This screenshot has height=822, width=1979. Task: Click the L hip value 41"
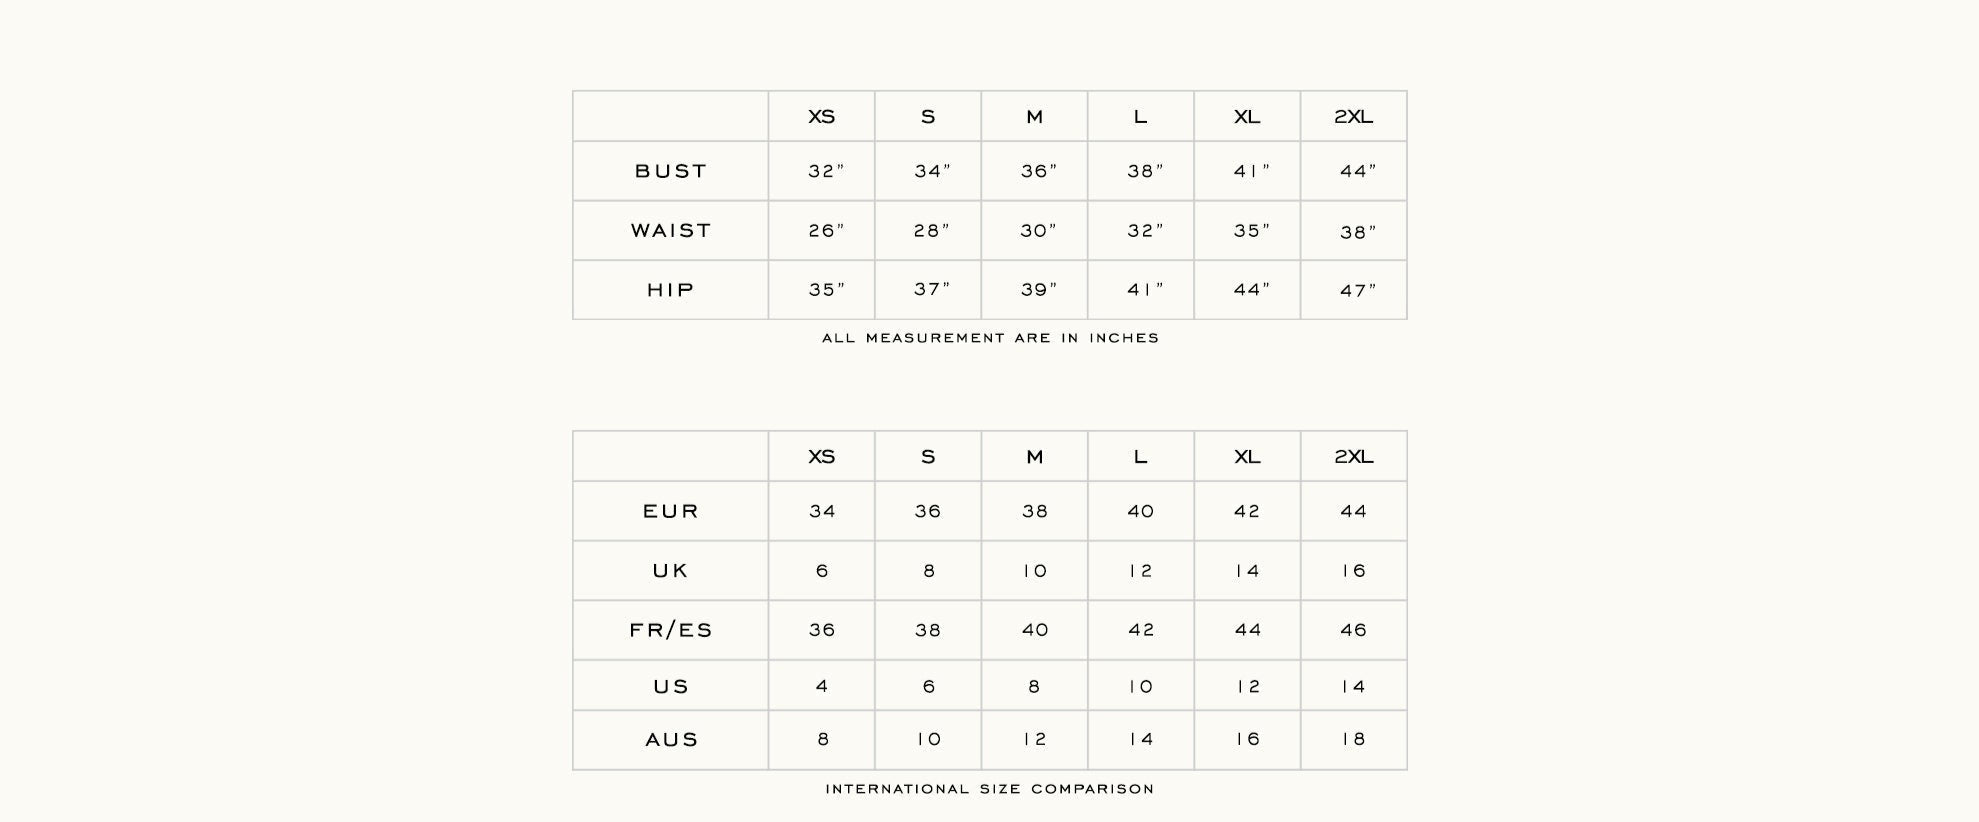(1145, 290)
